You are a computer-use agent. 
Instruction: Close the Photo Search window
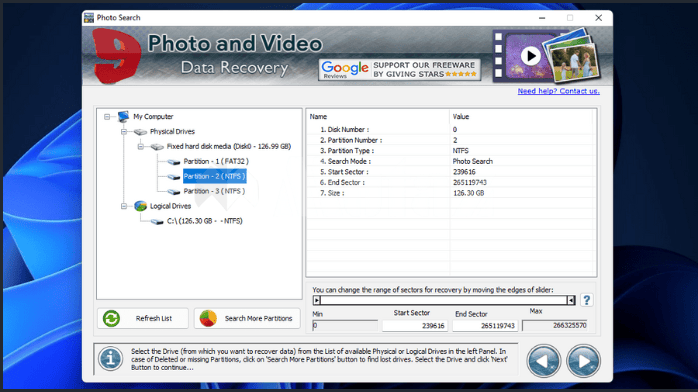pos(599,18)
